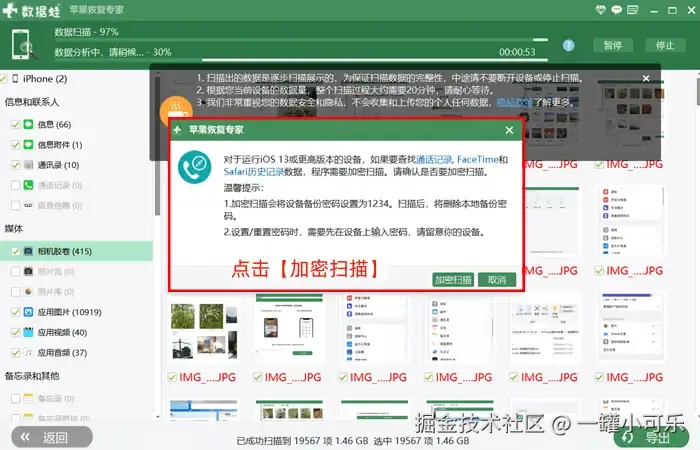
Task: Click the 加密扫描 button
Action: [x=453, y=280]
